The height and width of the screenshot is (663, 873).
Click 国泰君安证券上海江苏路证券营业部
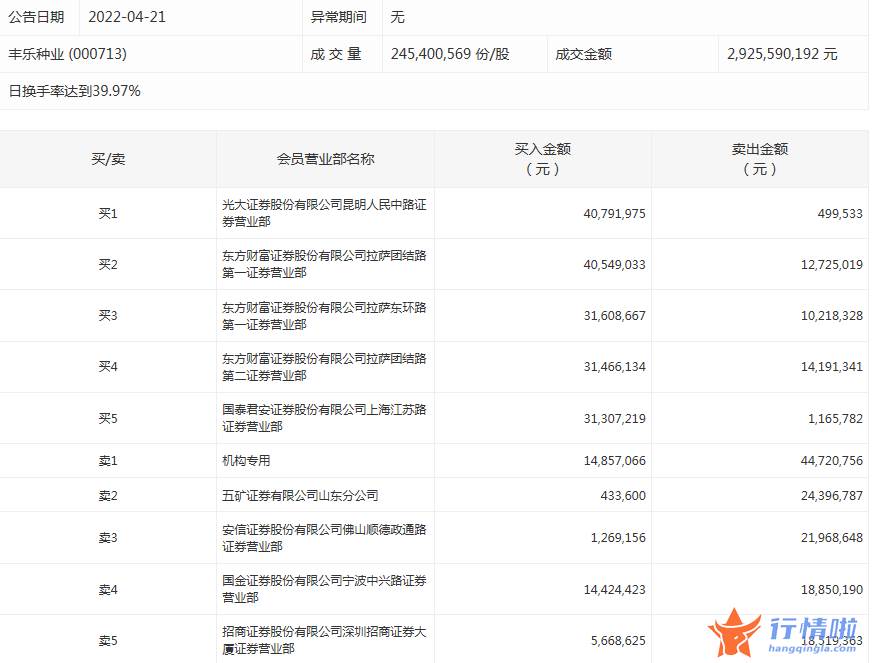click(324, 418)
